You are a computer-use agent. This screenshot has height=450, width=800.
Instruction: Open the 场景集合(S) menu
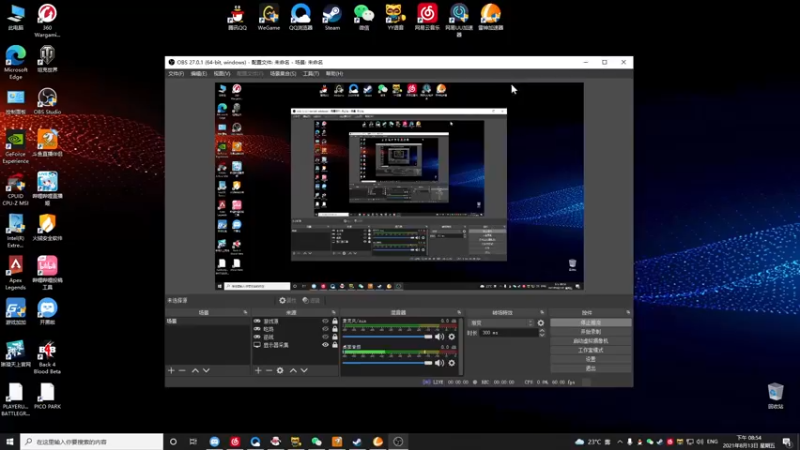[x=283, y=74]
